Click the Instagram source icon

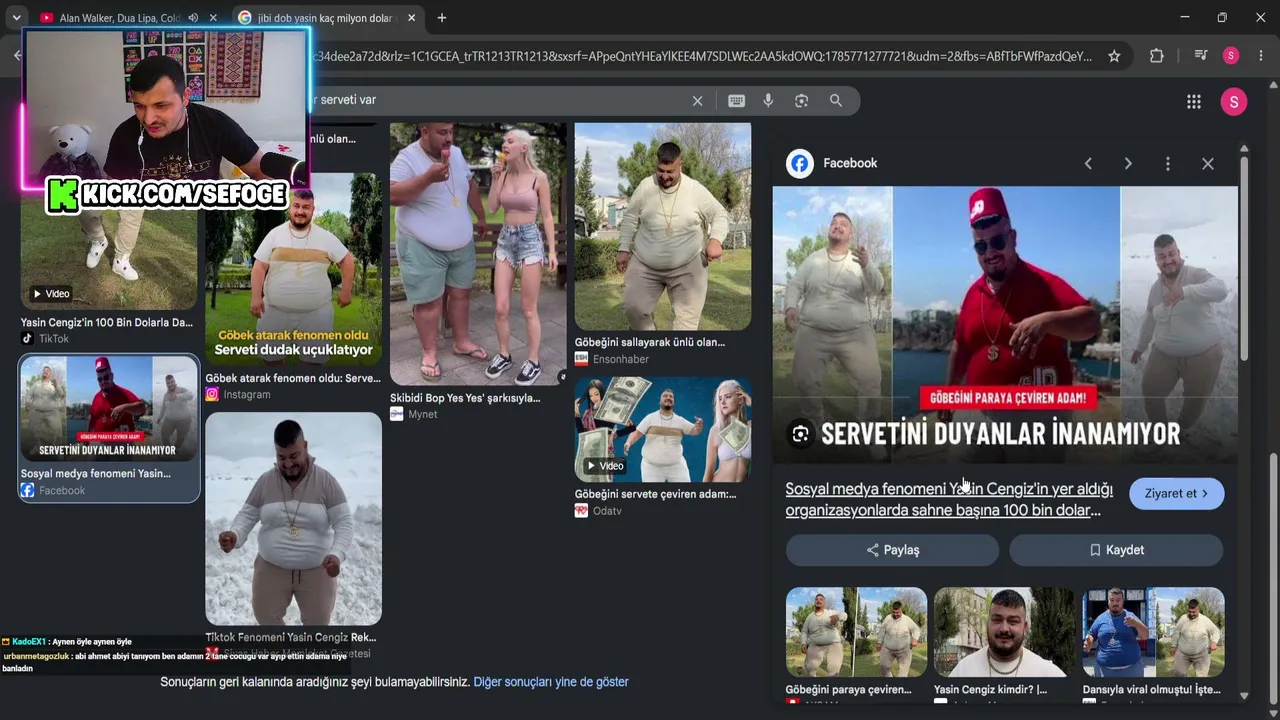click(212, 395)
